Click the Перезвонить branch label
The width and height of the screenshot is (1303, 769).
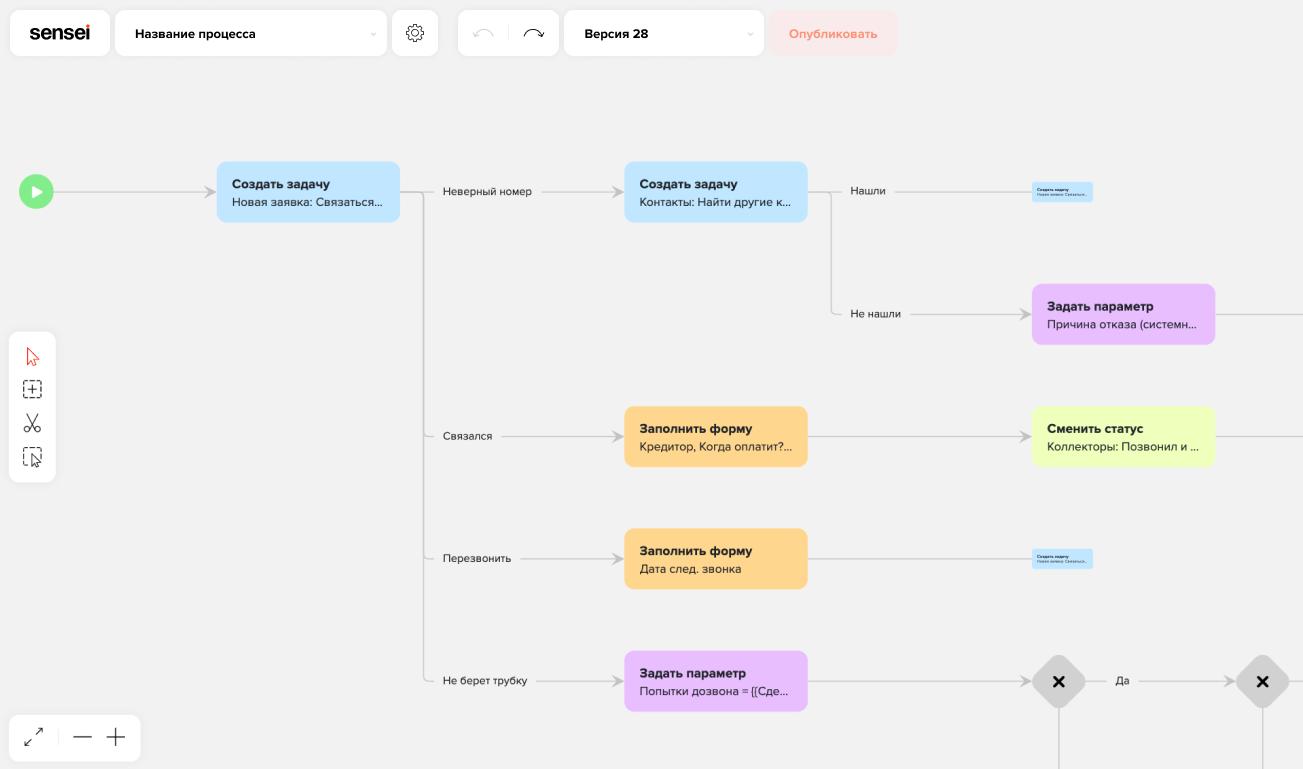tap(476, 558)
